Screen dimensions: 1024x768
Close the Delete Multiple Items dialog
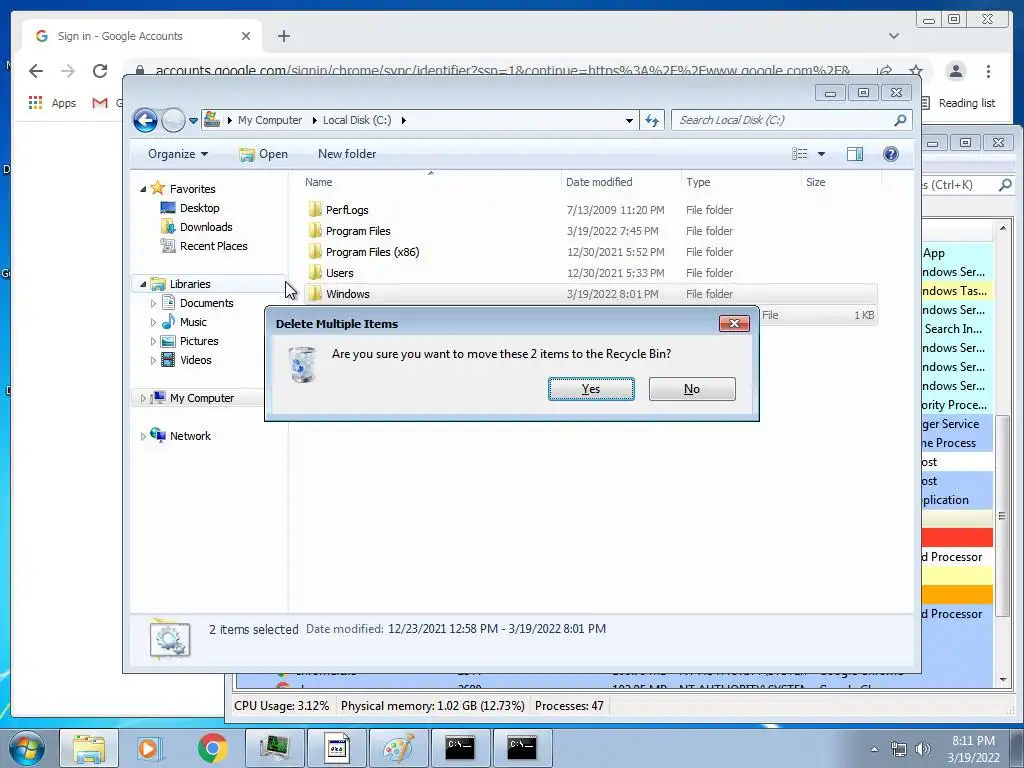(x=734, y=323)
